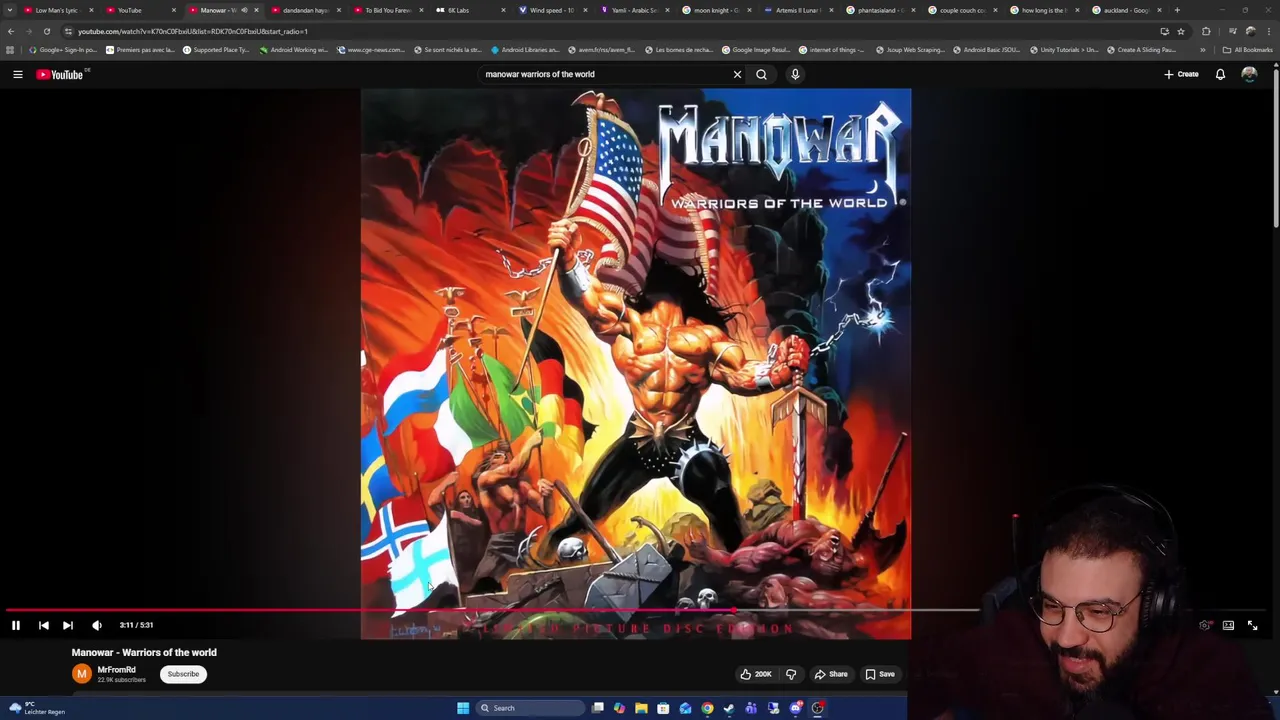Pause the video with the pause button
Screen dimensions: 1280x720
coord(16,625)
